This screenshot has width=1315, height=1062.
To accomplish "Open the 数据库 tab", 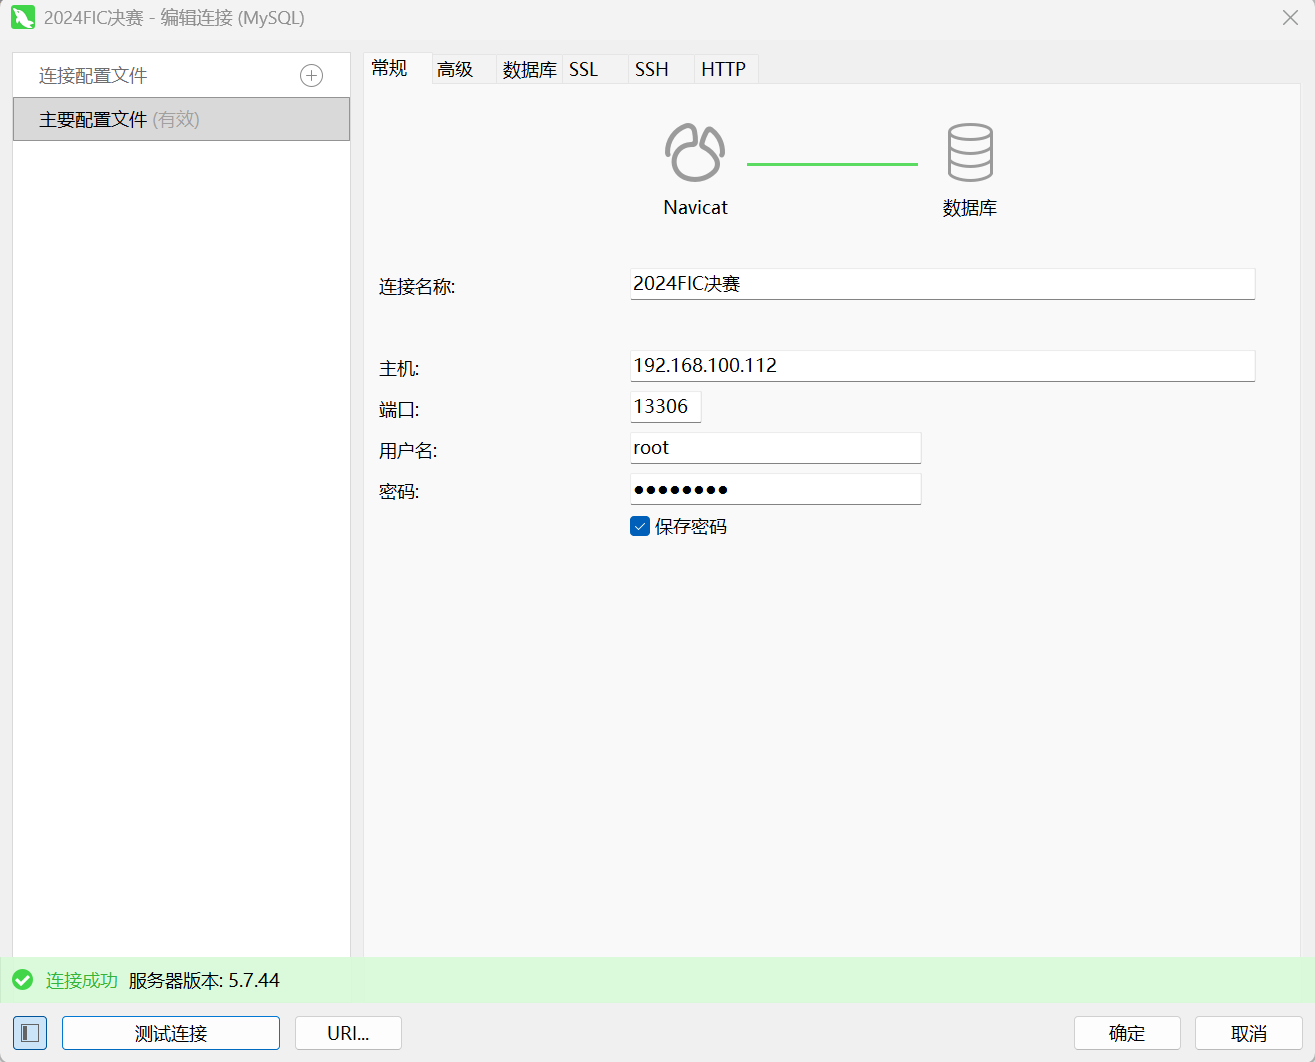I will 529,69.
